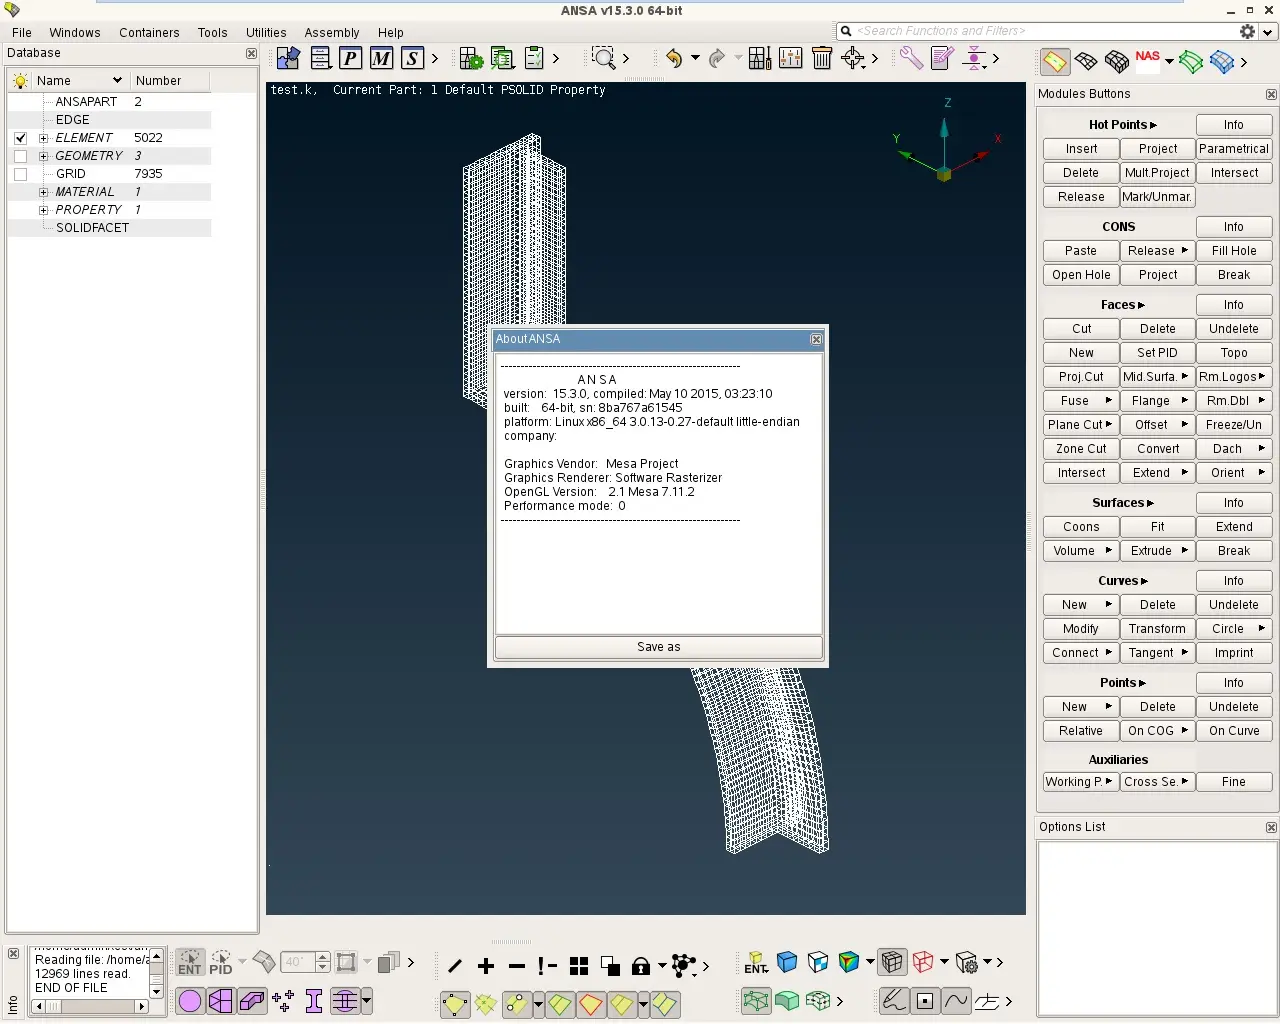Click the minus icon in bottom toolbar
This screenshot has width=1280, height=1024.
pos(517,965)
